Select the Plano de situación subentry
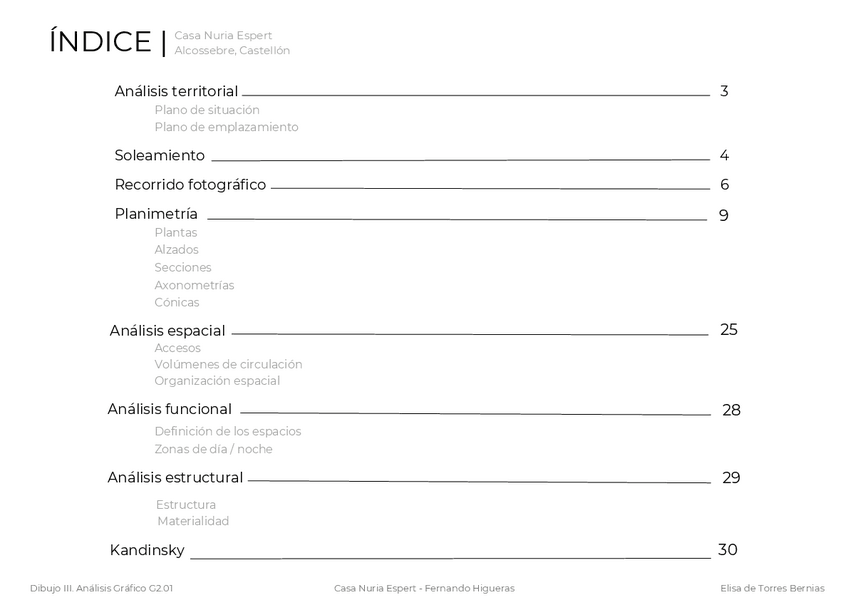Image resolution: width=848 pixels, height=600 pixels. (x=207, y=110)
